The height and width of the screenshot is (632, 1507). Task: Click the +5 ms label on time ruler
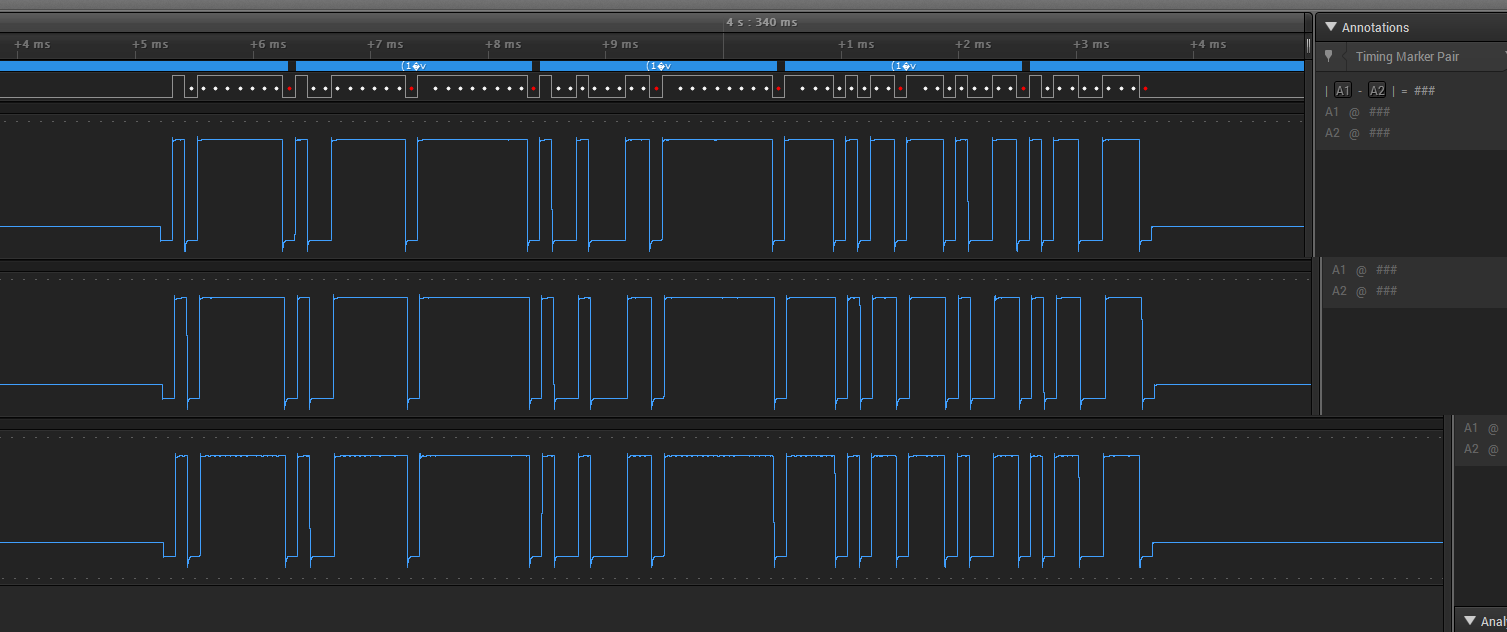(x=149, y=44)
